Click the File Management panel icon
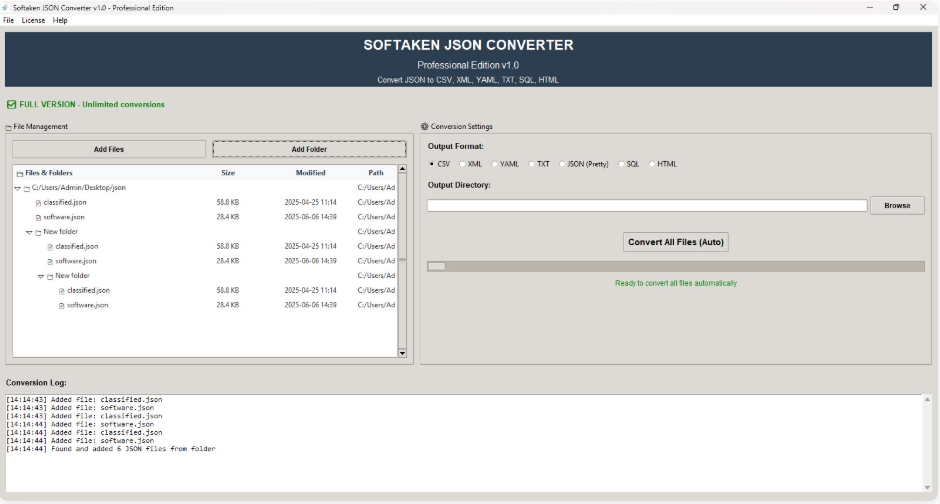 (8, 127)
